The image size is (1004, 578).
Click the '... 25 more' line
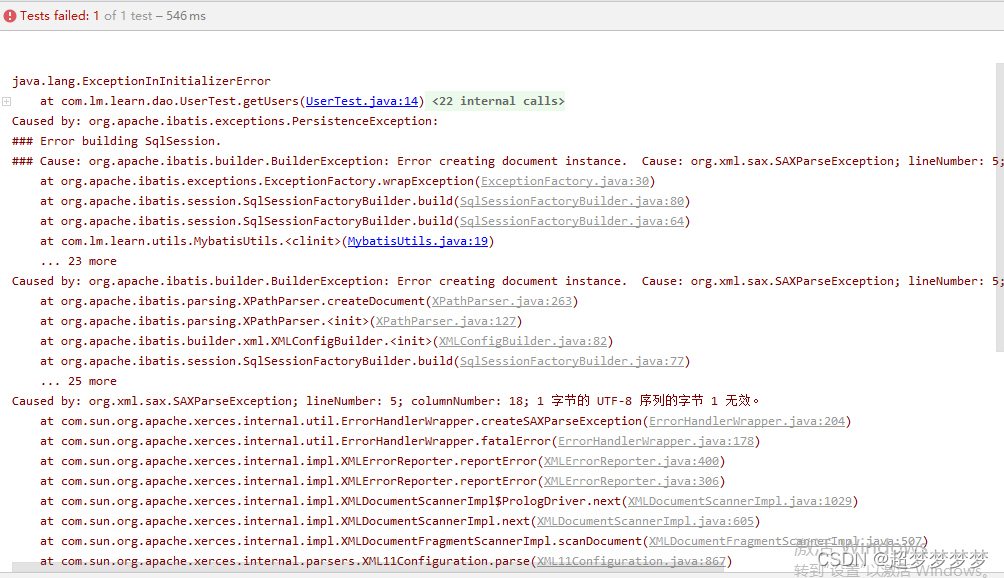pos(78,381)
